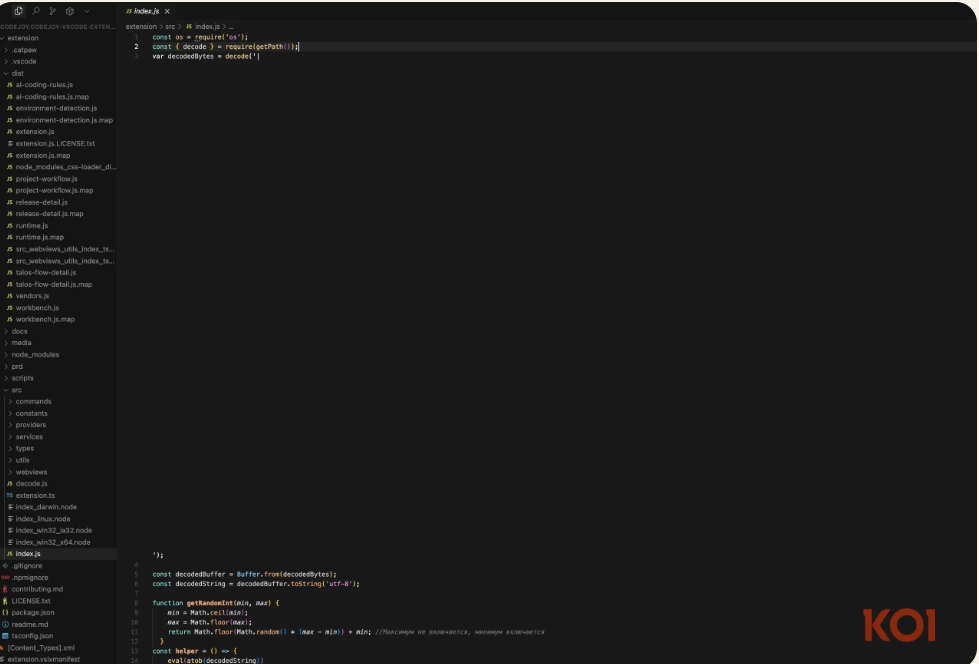
Task: Open readme.md from the explorer
Action: (x=29, y=624)
